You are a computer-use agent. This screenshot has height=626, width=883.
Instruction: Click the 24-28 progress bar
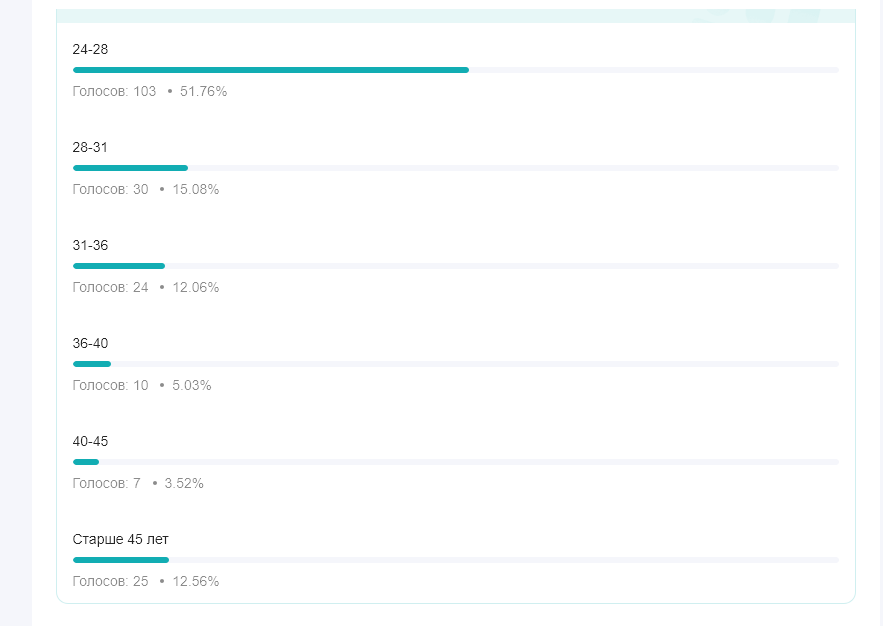[456, 70]
